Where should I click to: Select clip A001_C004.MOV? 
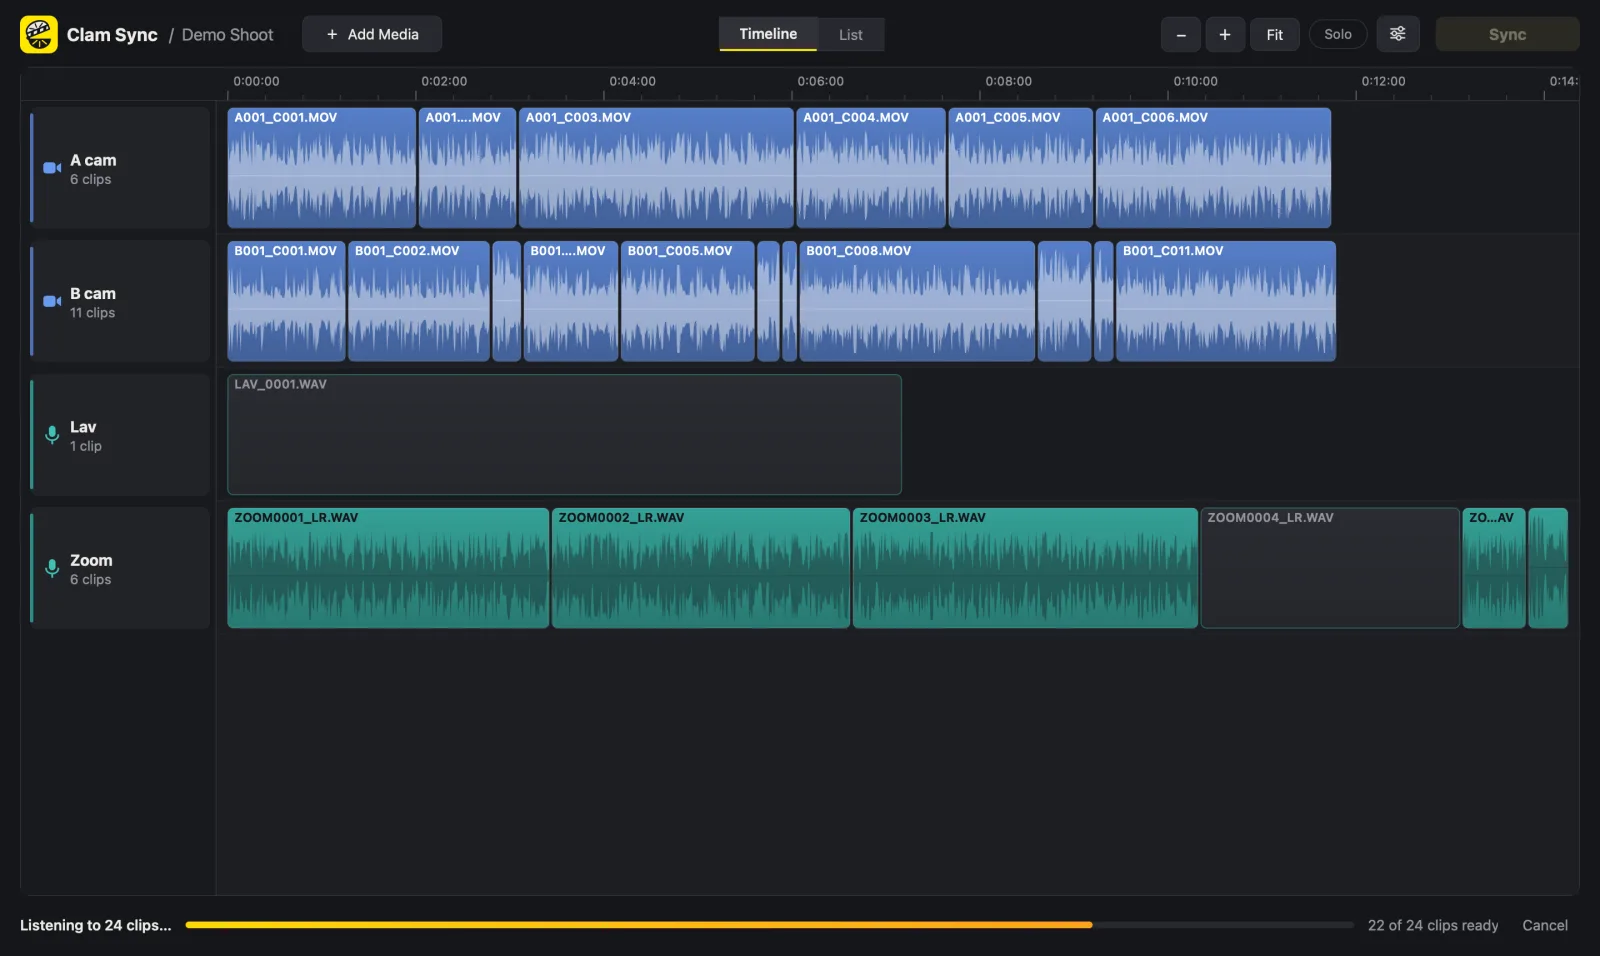871,168
